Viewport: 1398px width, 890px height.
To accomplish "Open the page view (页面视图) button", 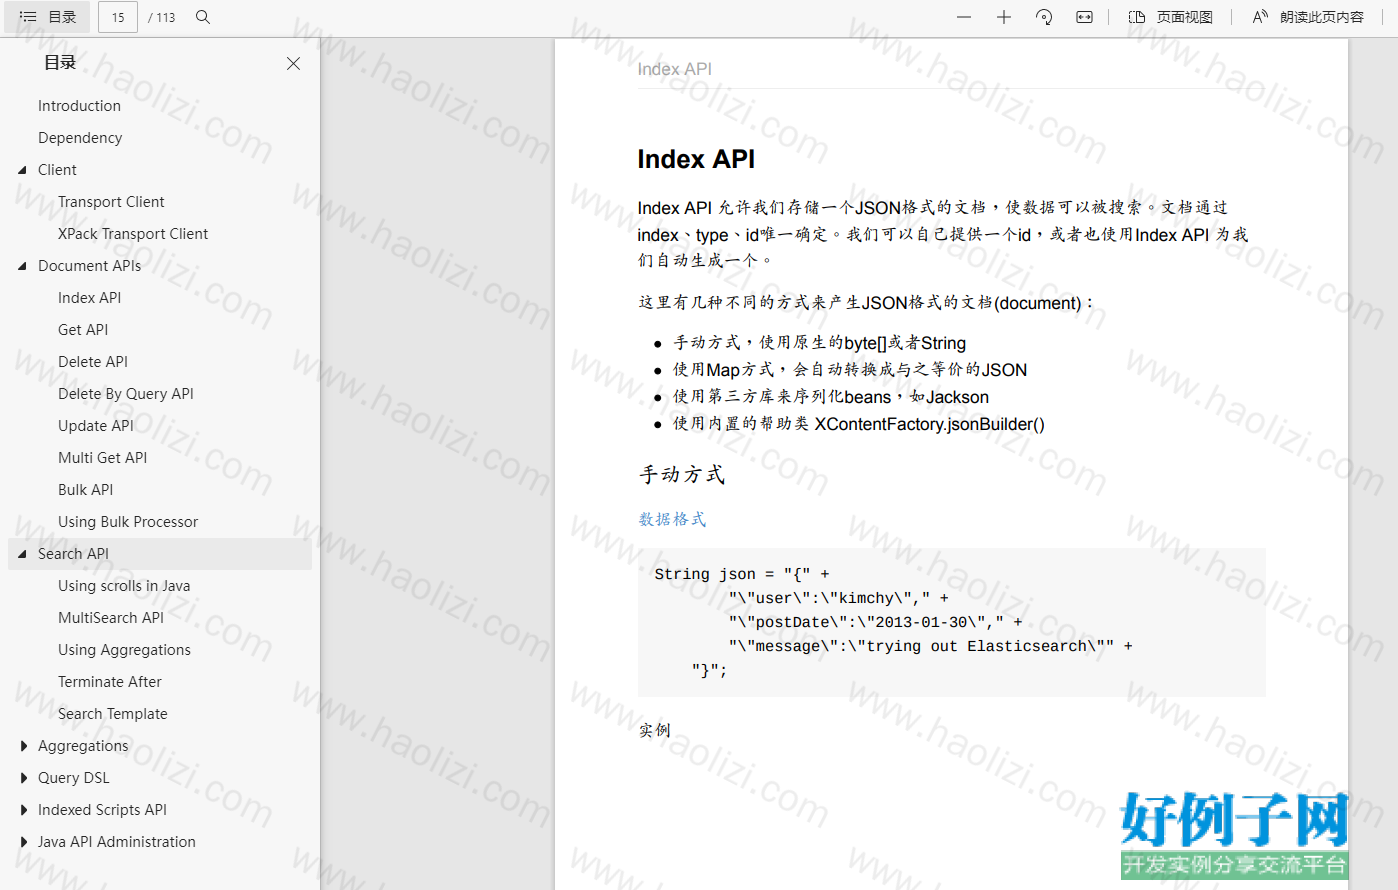I will [1170, 17].
